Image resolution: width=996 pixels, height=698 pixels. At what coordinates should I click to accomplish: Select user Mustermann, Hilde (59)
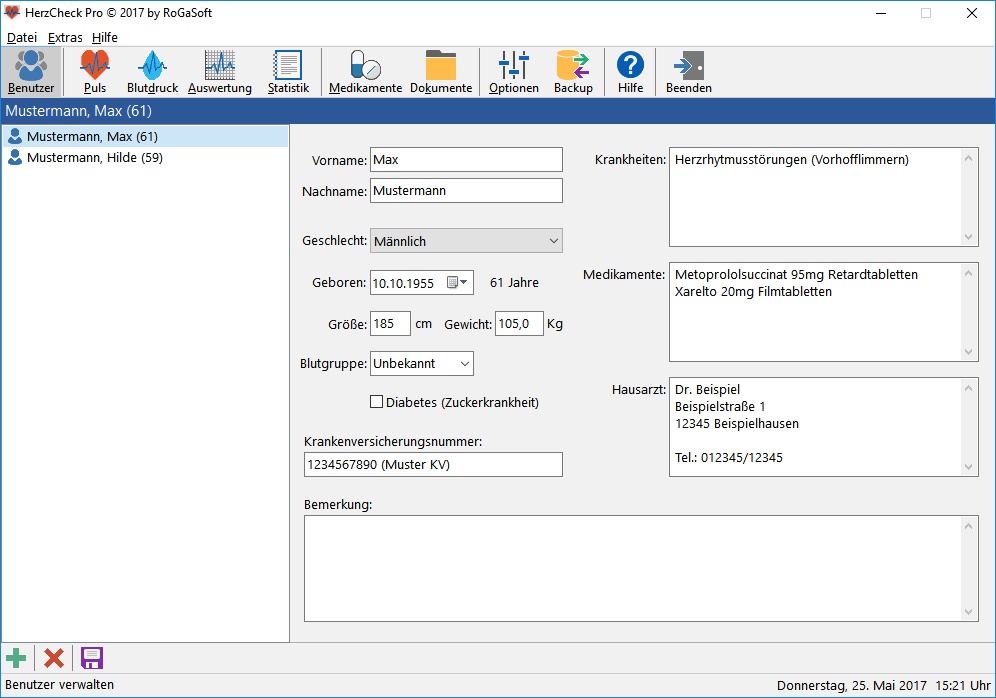[x=94, y=158]
